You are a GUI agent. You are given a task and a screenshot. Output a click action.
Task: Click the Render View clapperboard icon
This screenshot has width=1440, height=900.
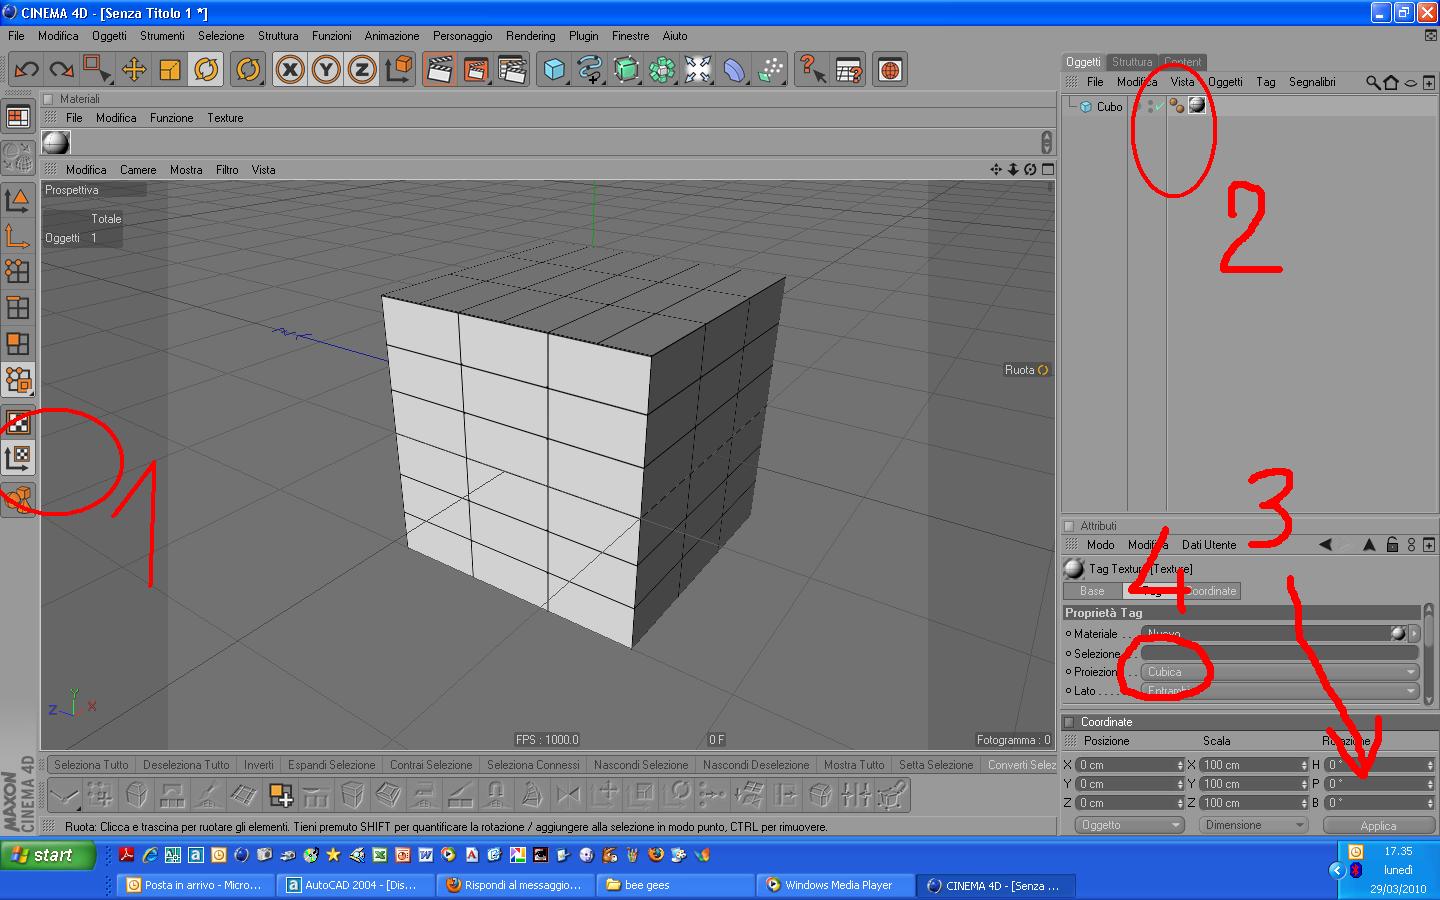pos(440,70)
